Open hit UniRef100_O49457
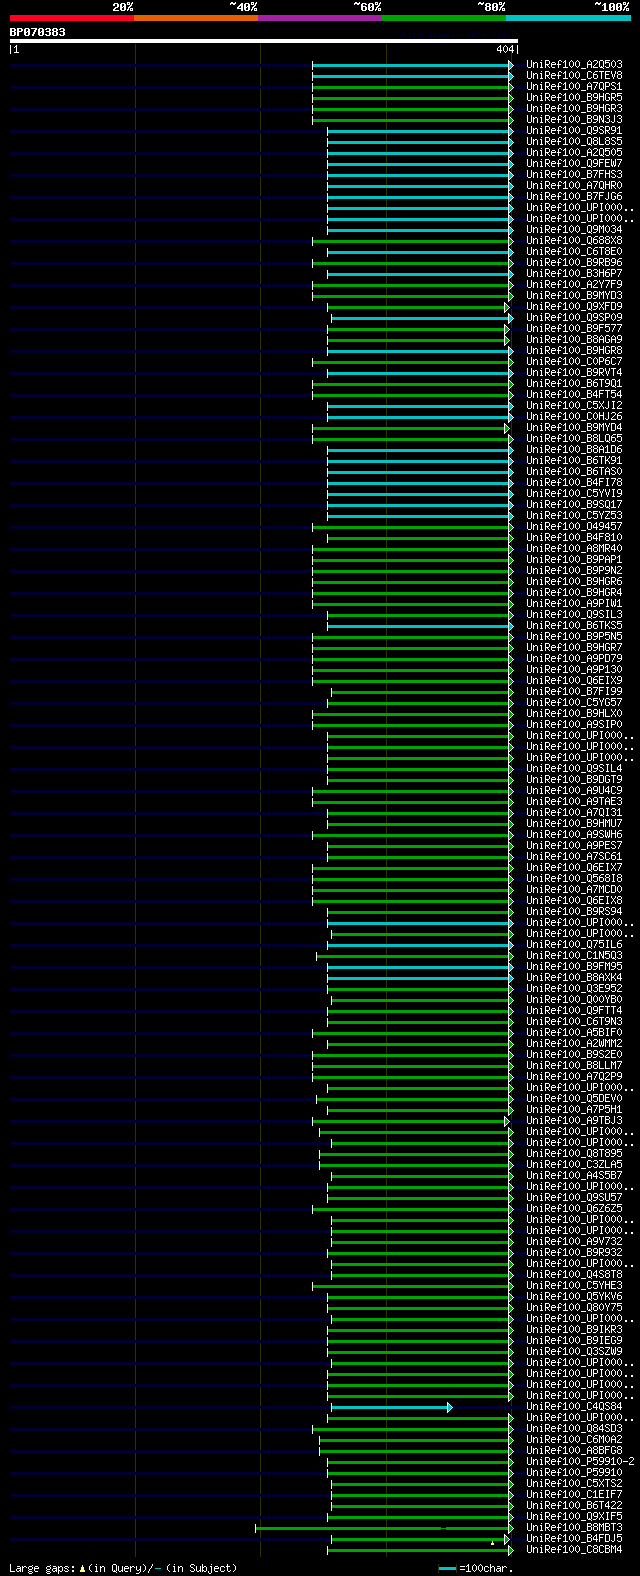The width and height of the screenshot is (640, 1576). coord(574,526)
